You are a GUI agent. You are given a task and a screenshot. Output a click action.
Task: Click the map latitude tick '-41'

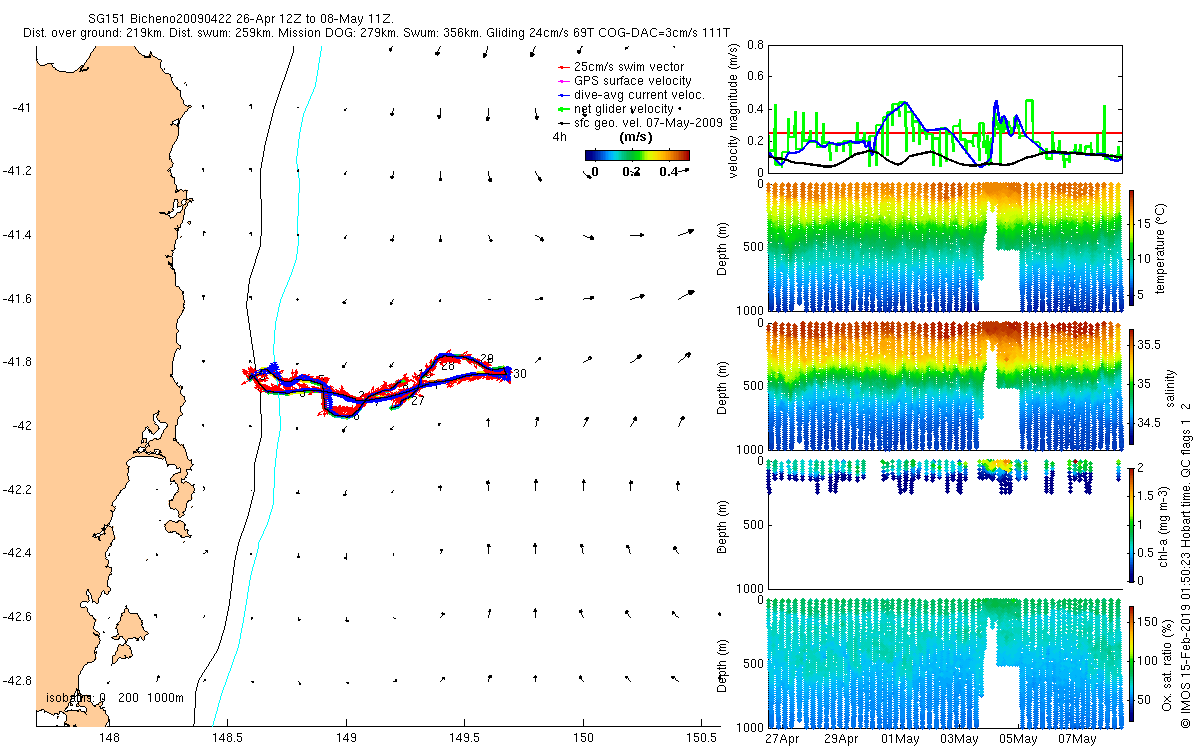[x=22, y=108]
